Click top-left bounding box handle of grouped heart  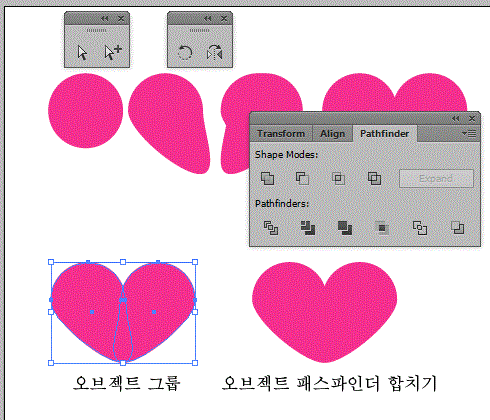(x=51, y=262)
